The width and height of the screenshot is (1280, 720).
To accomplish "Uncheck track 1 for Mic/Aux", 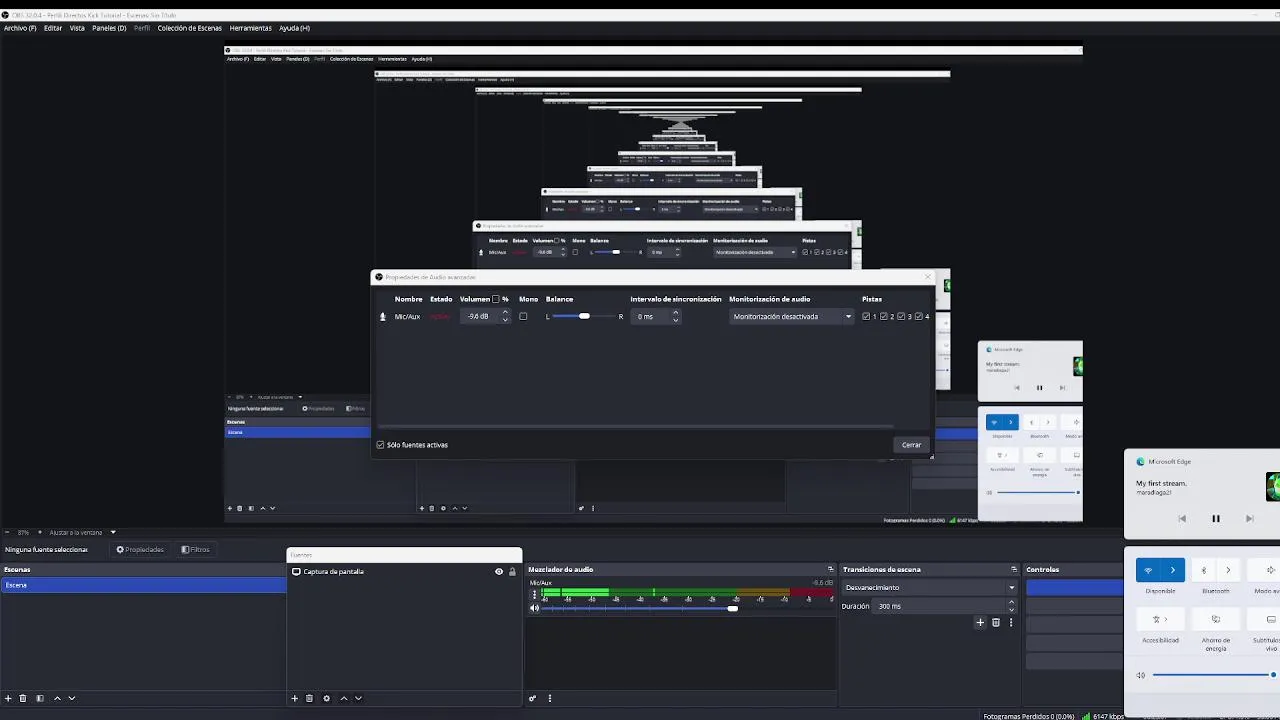I will [866, 316].
